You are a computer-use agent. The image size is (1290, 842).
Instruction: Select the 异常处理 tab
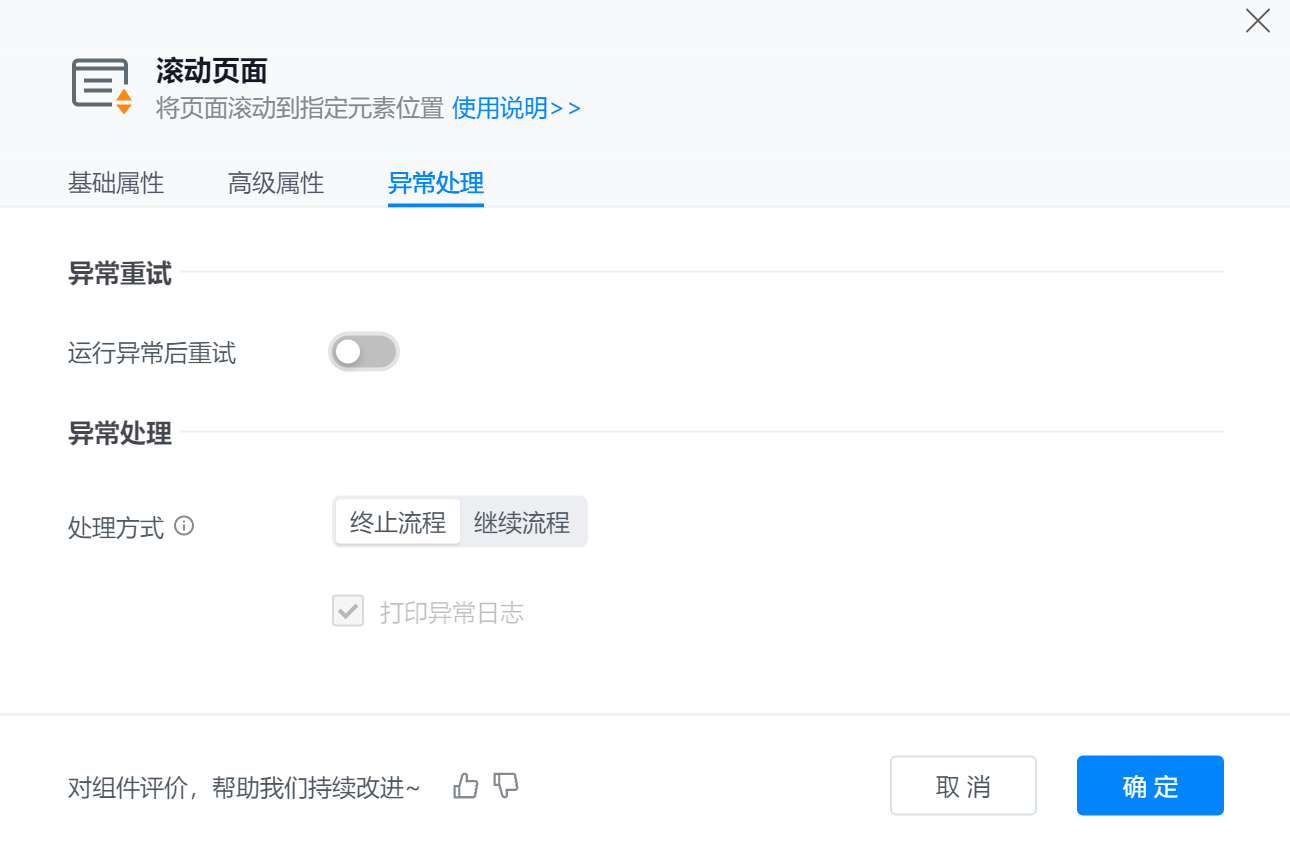point(436,183)
